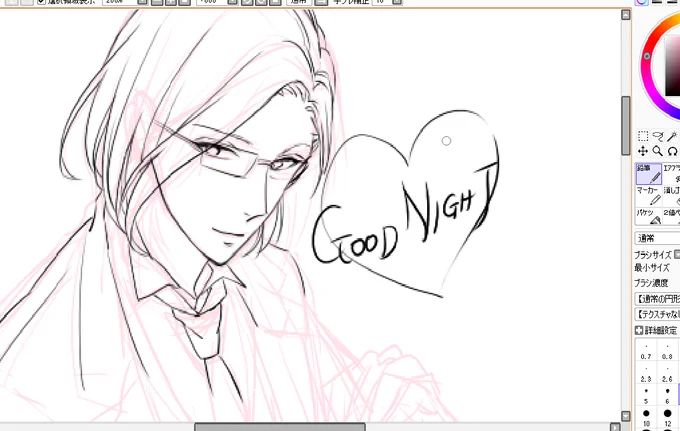This screenshot has width=680, height=431.
Task: Open the 通常の円形 brush shape dropdown
Action: [x=657, y=299]
